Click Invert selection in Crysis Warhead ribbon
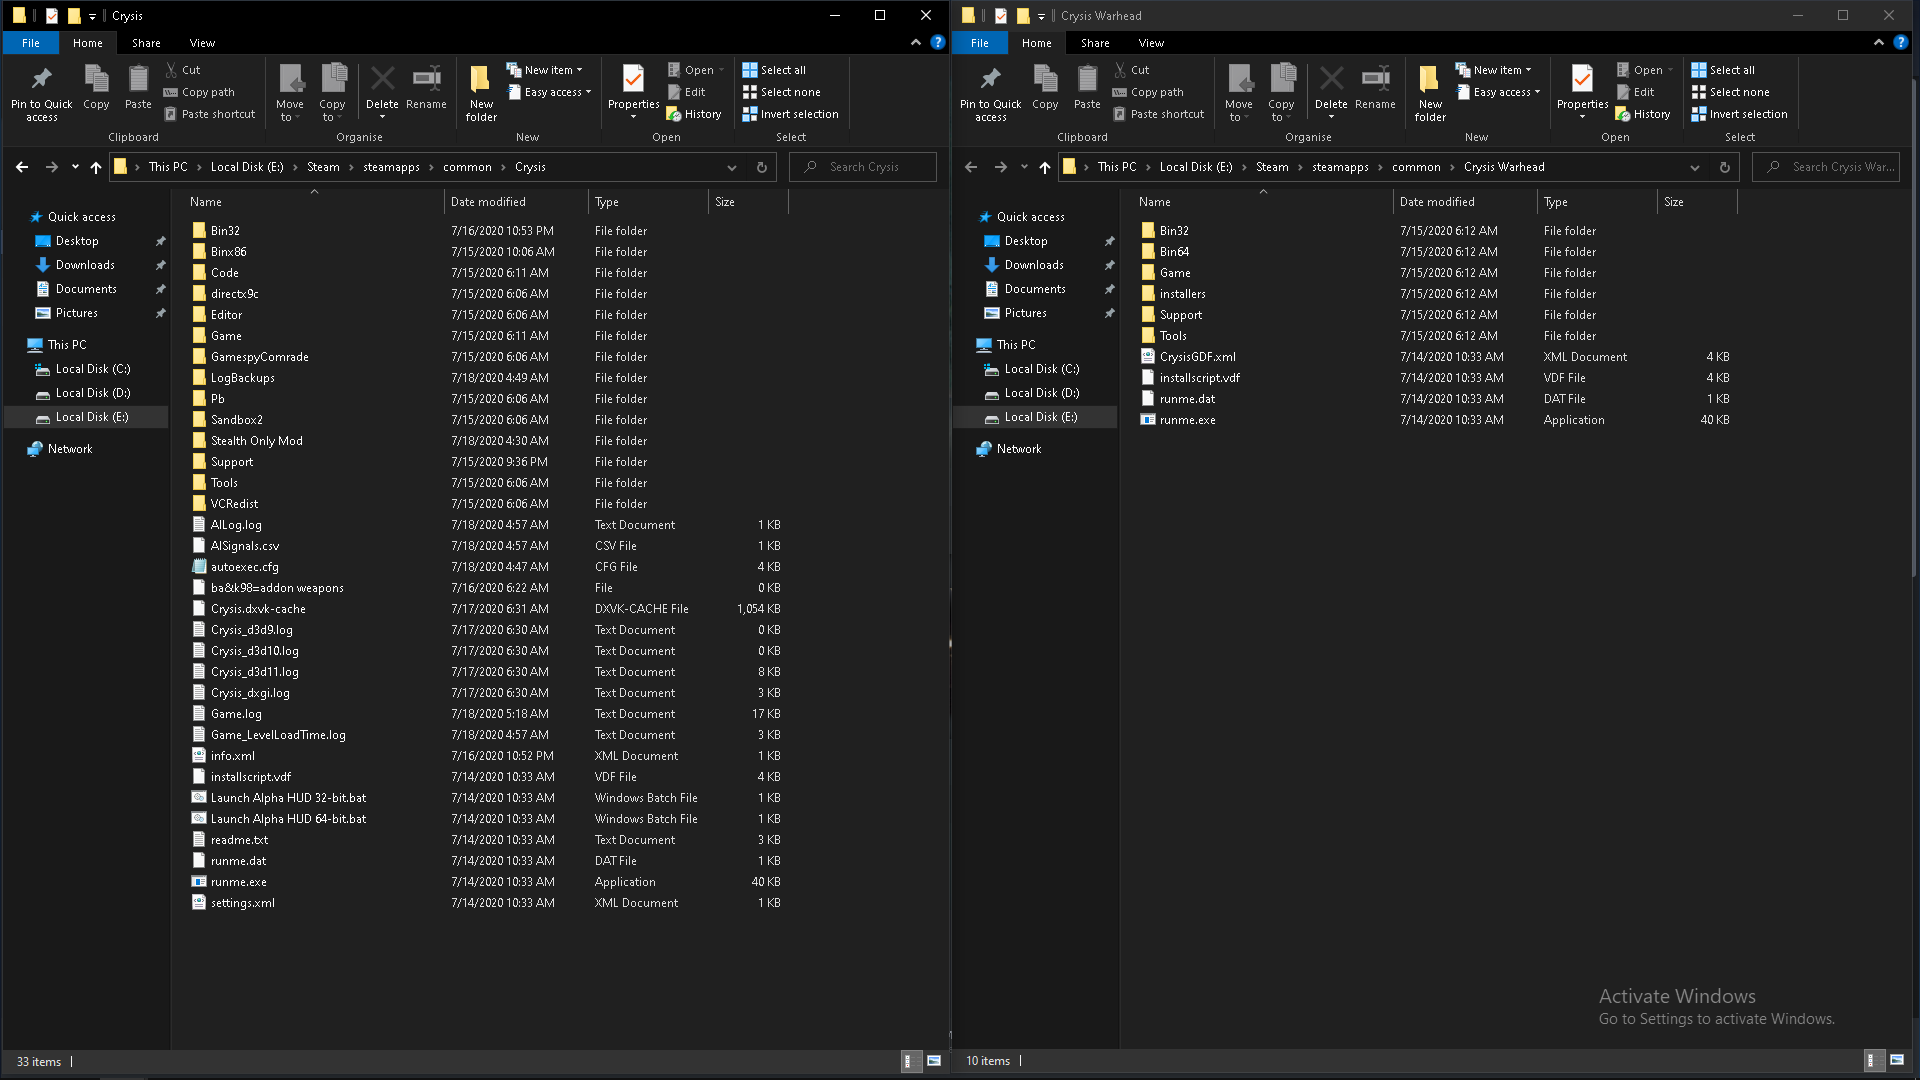This screenshot has height=1080, width=1920. coord(1739,114)
